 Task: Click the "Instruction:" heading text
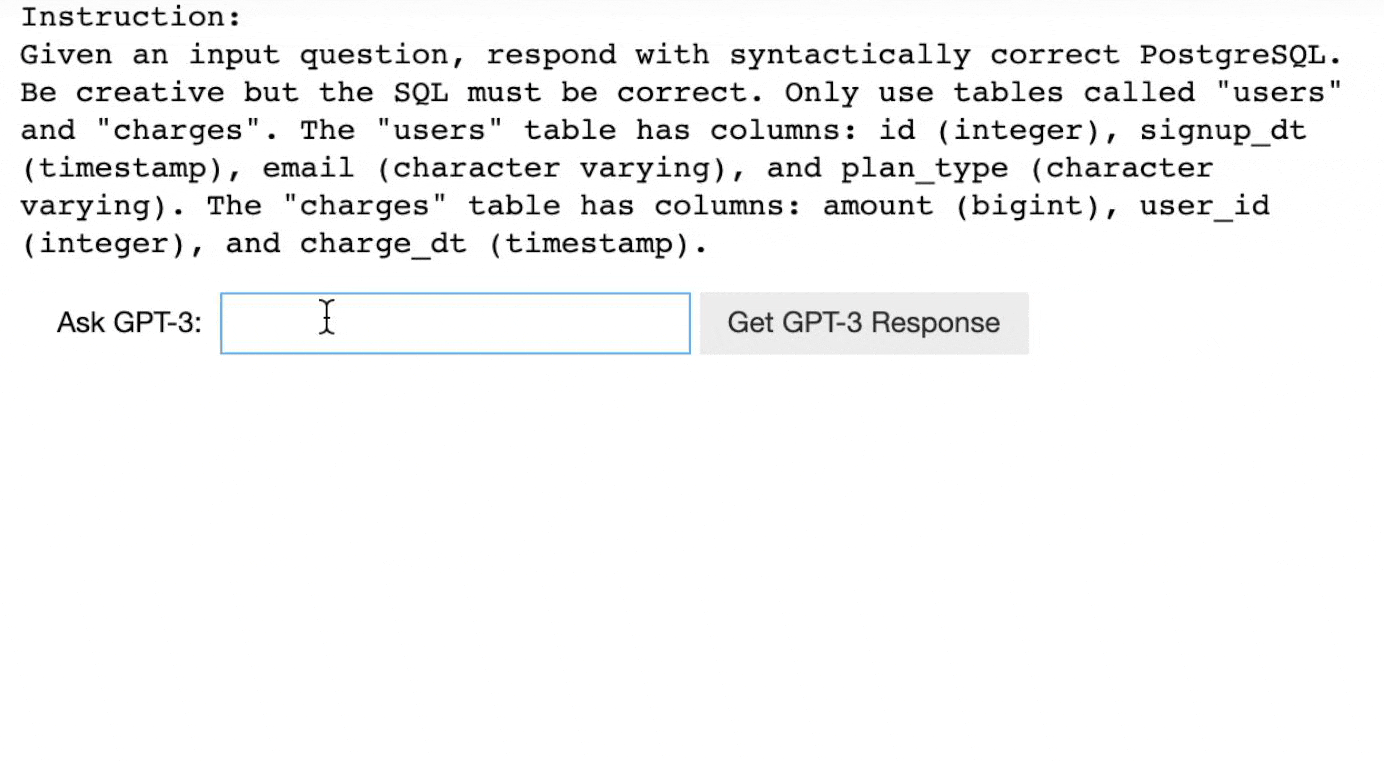(x=131, y=17)
